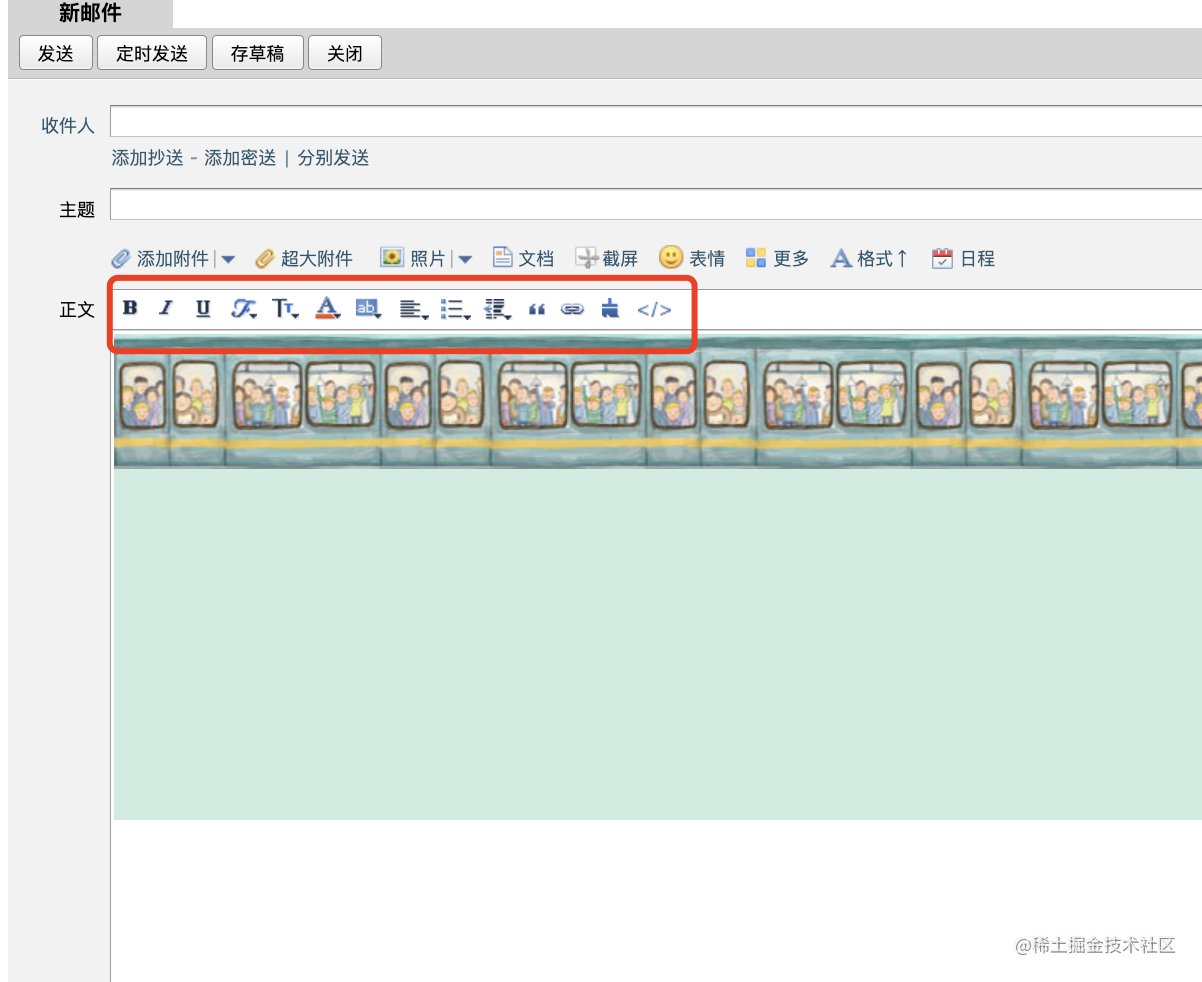
Task: Insert a blockquote
Action: (537, 309)
